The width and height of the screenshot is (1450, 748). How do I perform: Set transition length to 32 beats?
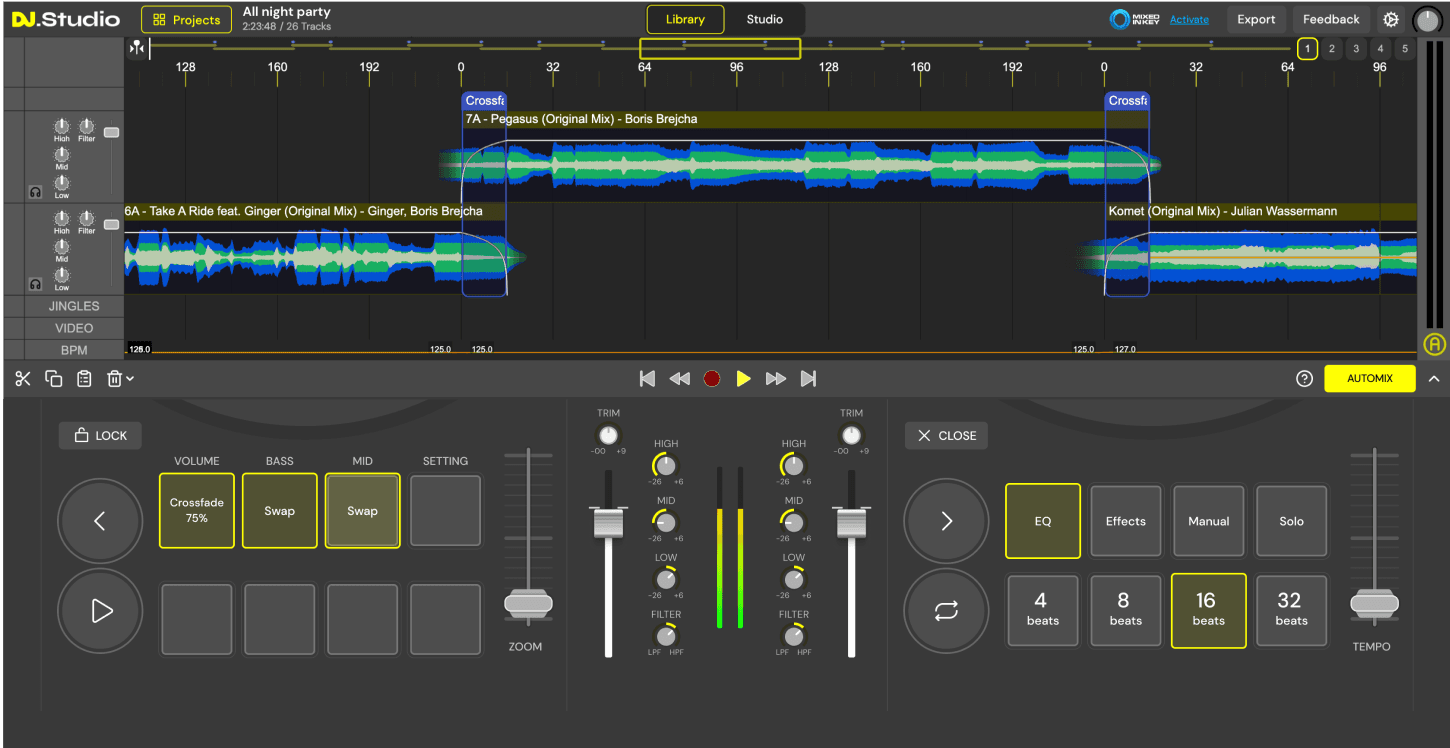coord(1292,610)
